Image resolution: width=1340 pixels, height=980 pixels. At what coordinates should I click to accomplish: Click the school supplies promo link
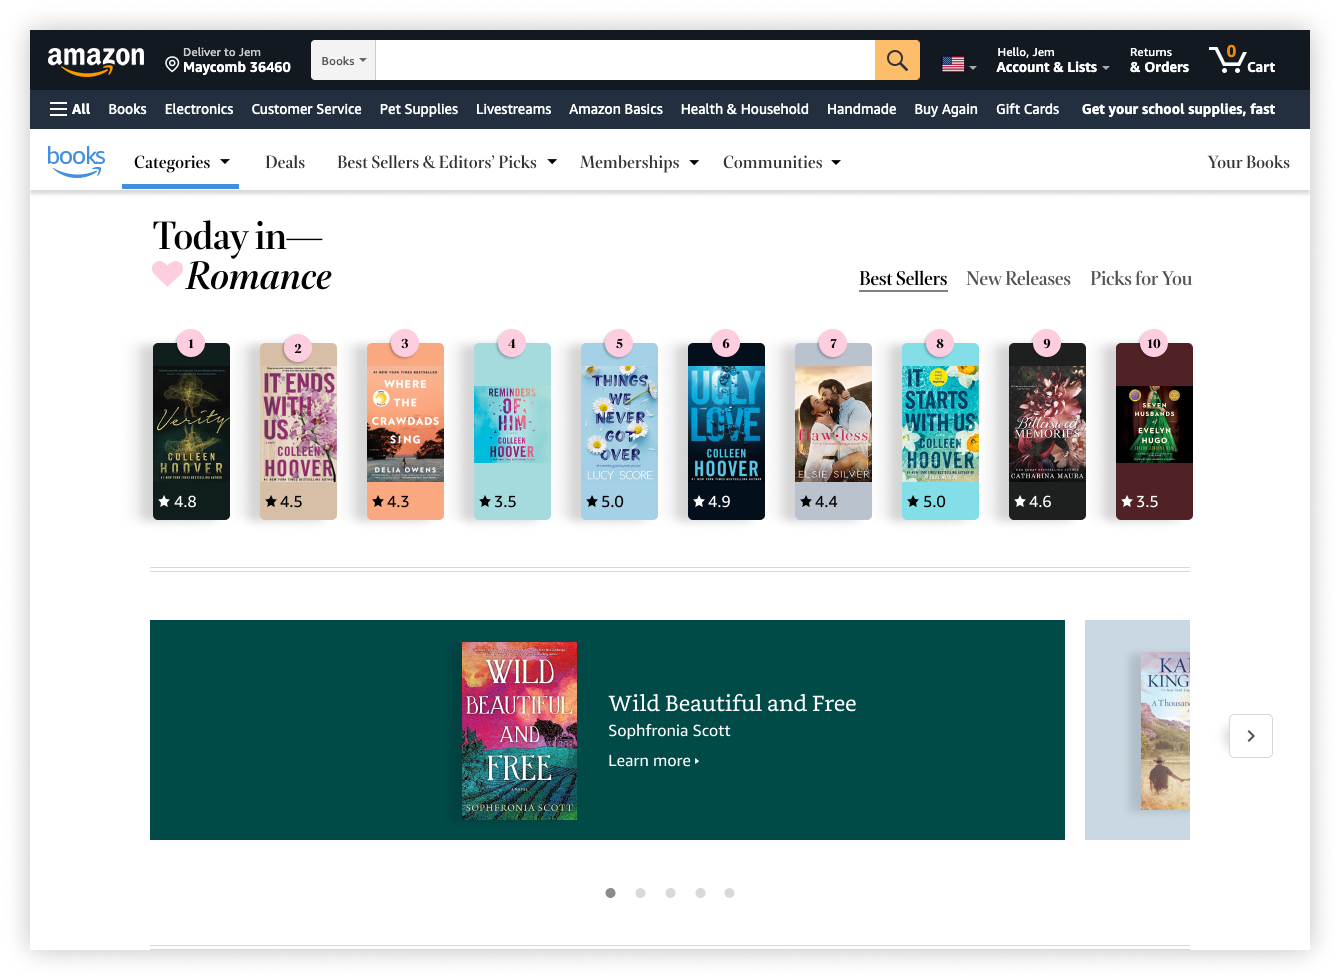click(1178, 109)
